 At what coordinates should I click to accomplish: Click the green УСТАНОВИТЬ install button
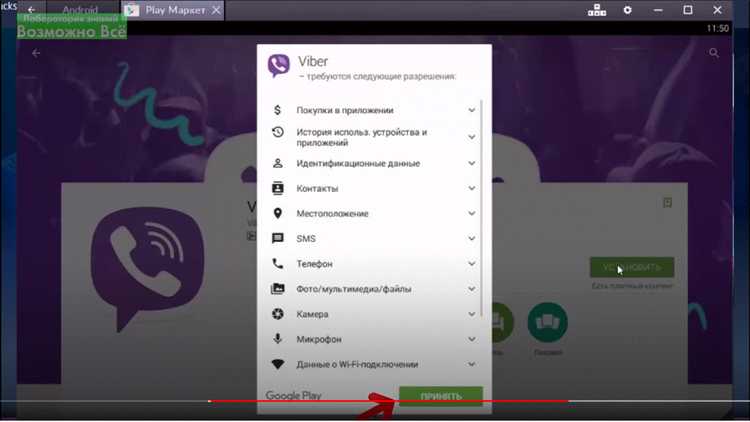pos(632,267)
